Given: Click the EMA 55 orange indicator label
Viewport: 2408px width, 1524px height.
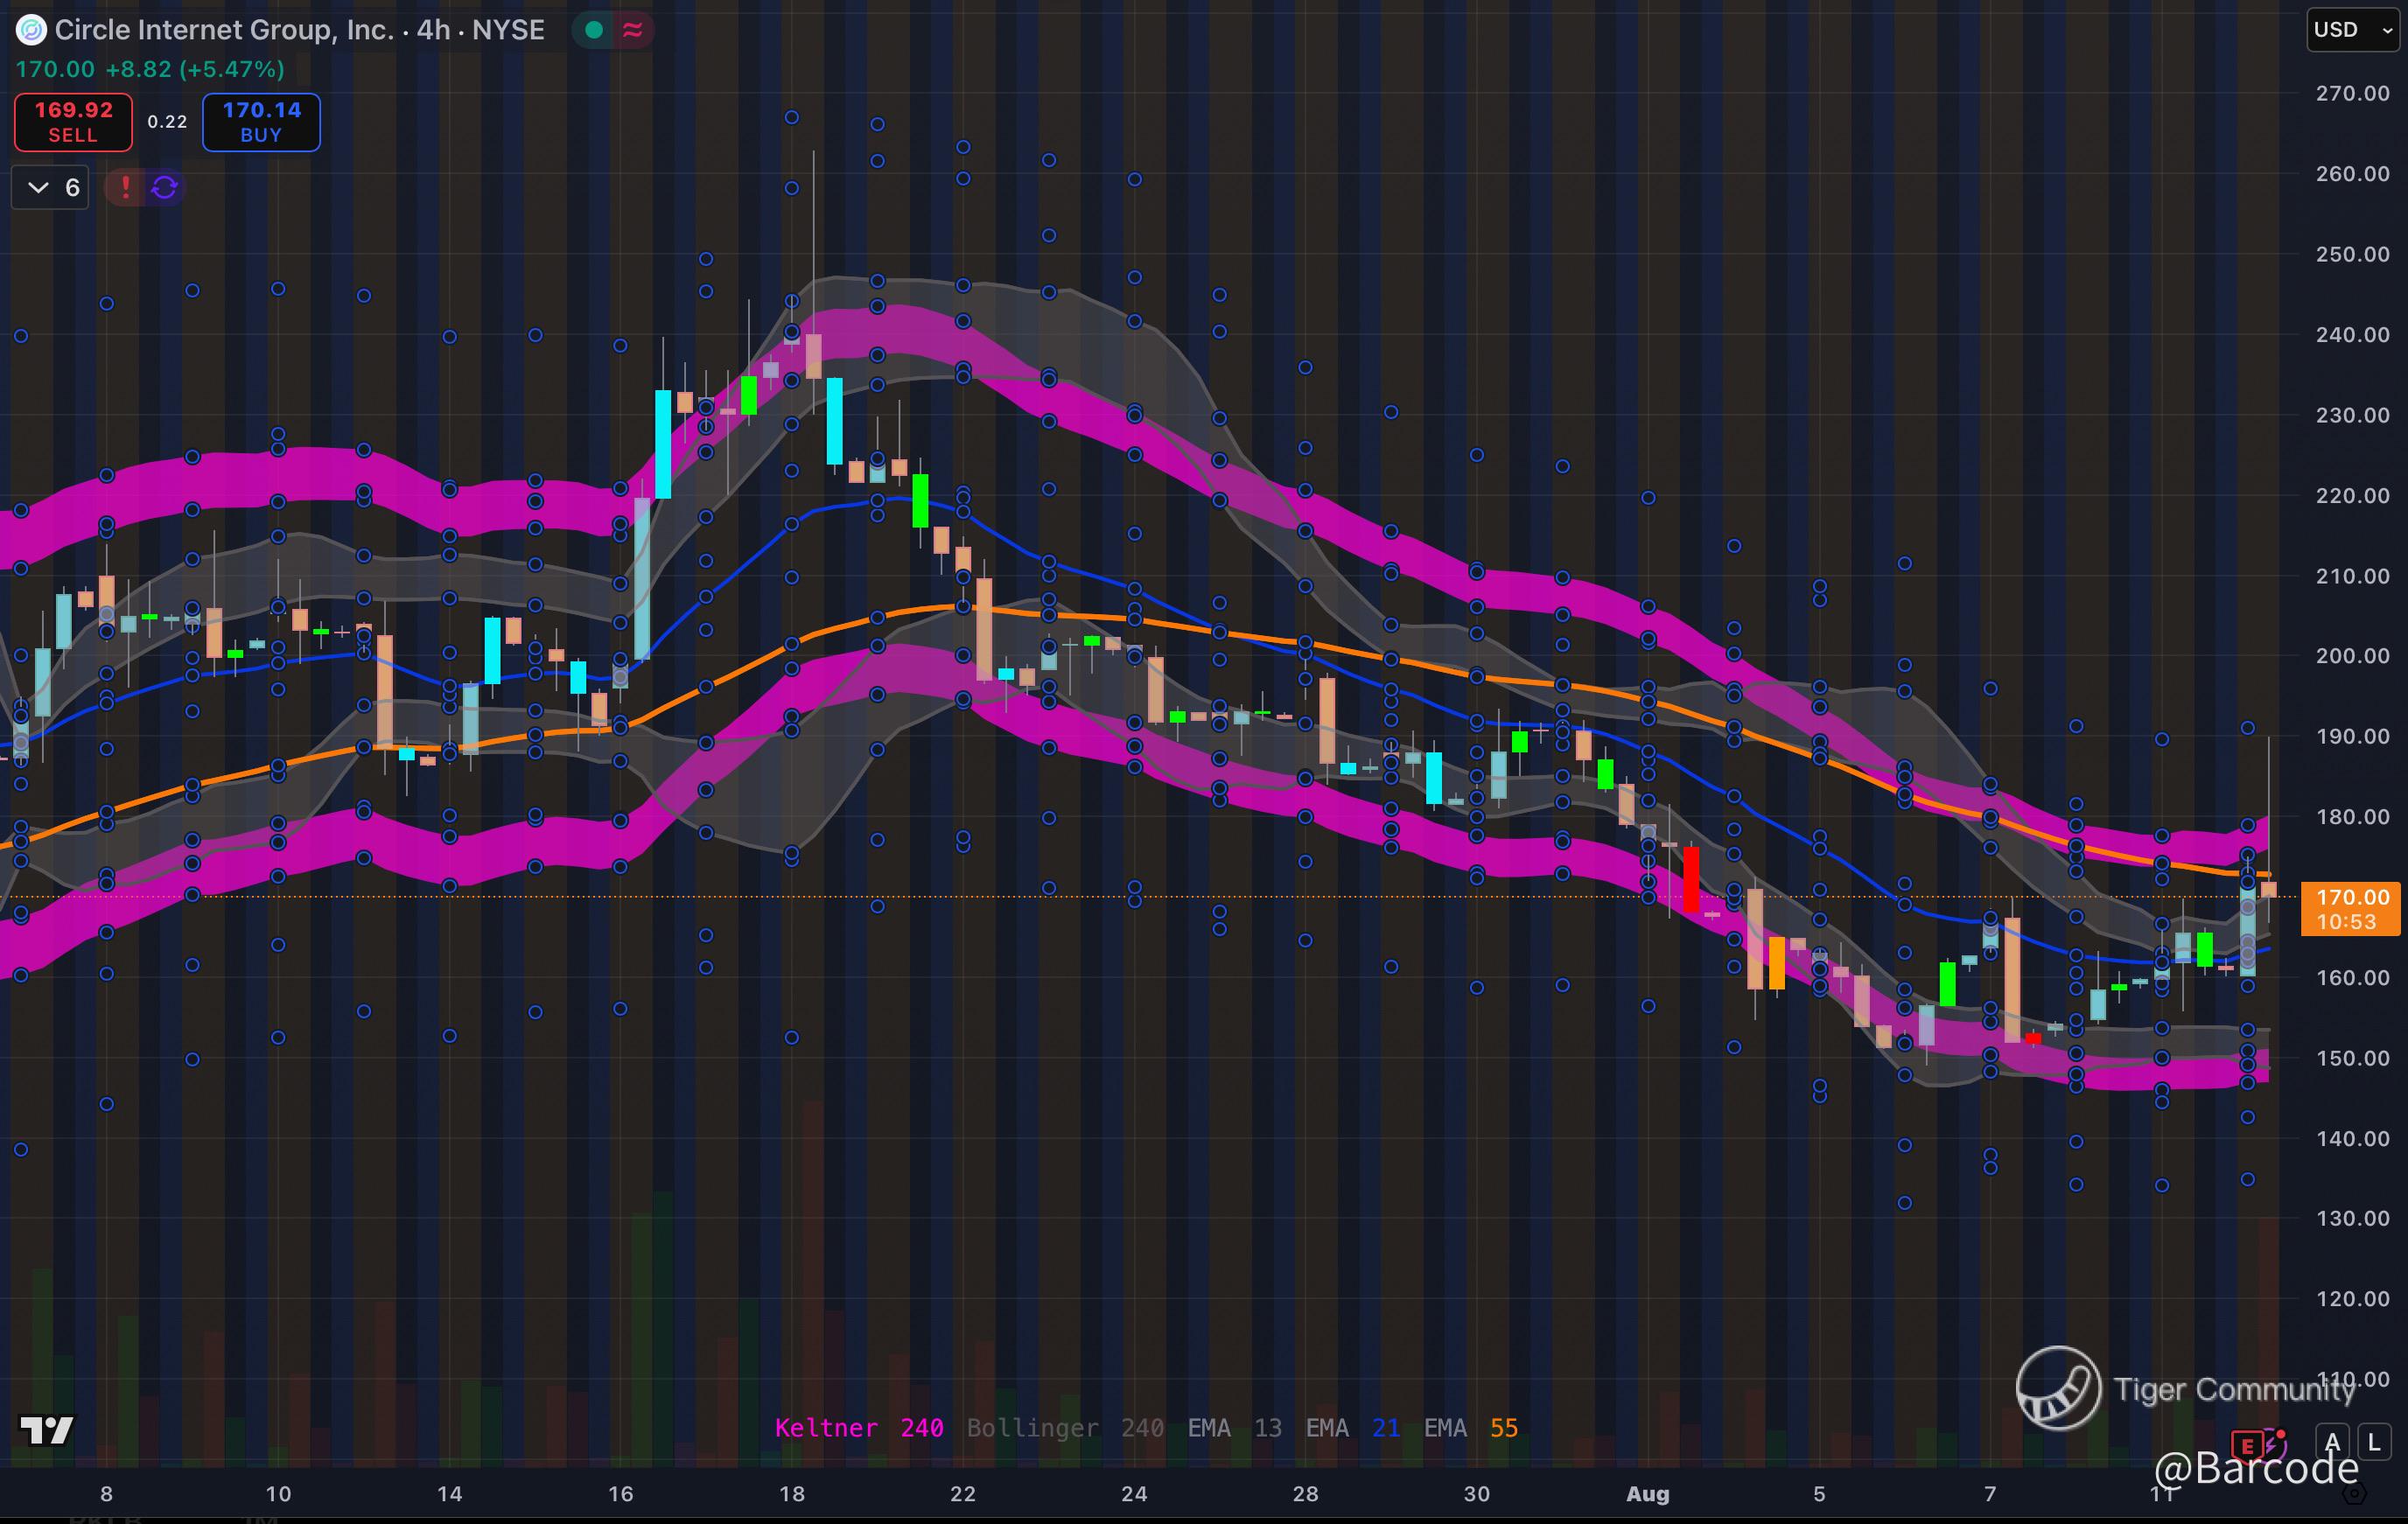Looking at the screenshot, I should (1470, 1428).
